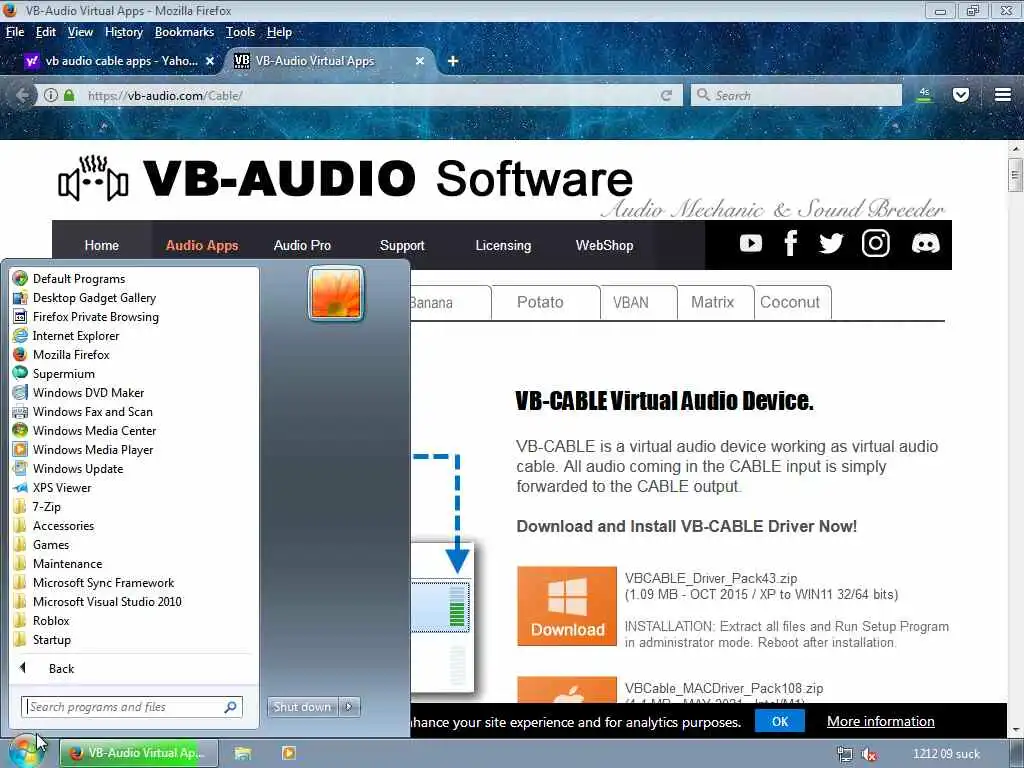1024x768 pixels.
Task: Open the Firefox hamburger menu
Action: 1002,95
